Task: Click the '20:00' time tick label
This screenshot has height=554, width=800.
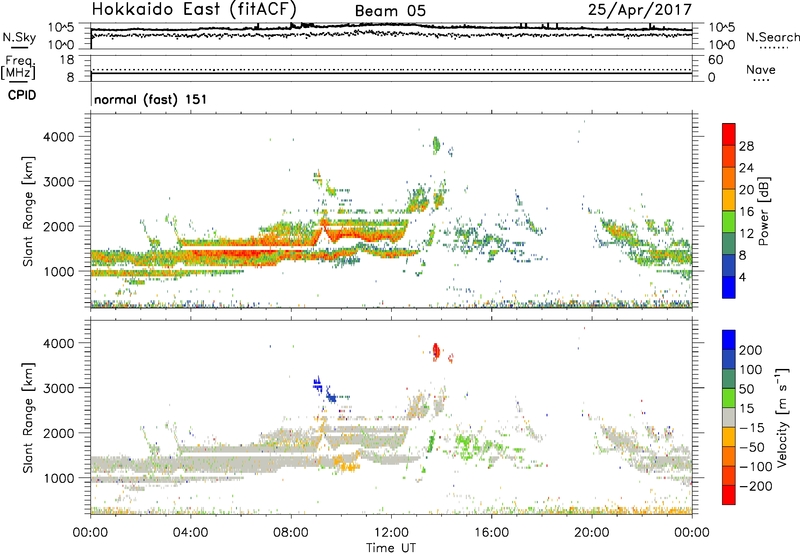Action: 592,533
